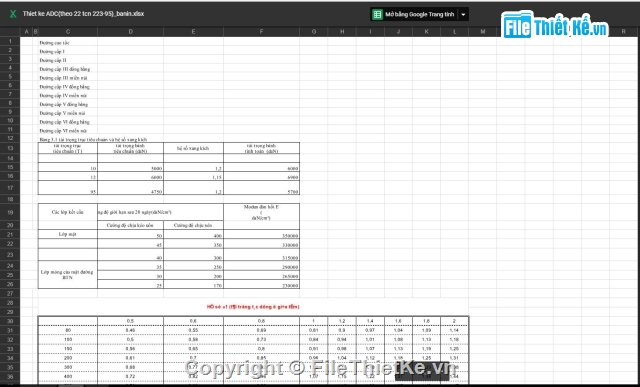
Task: Select column G header
Action: coord(313,31)
